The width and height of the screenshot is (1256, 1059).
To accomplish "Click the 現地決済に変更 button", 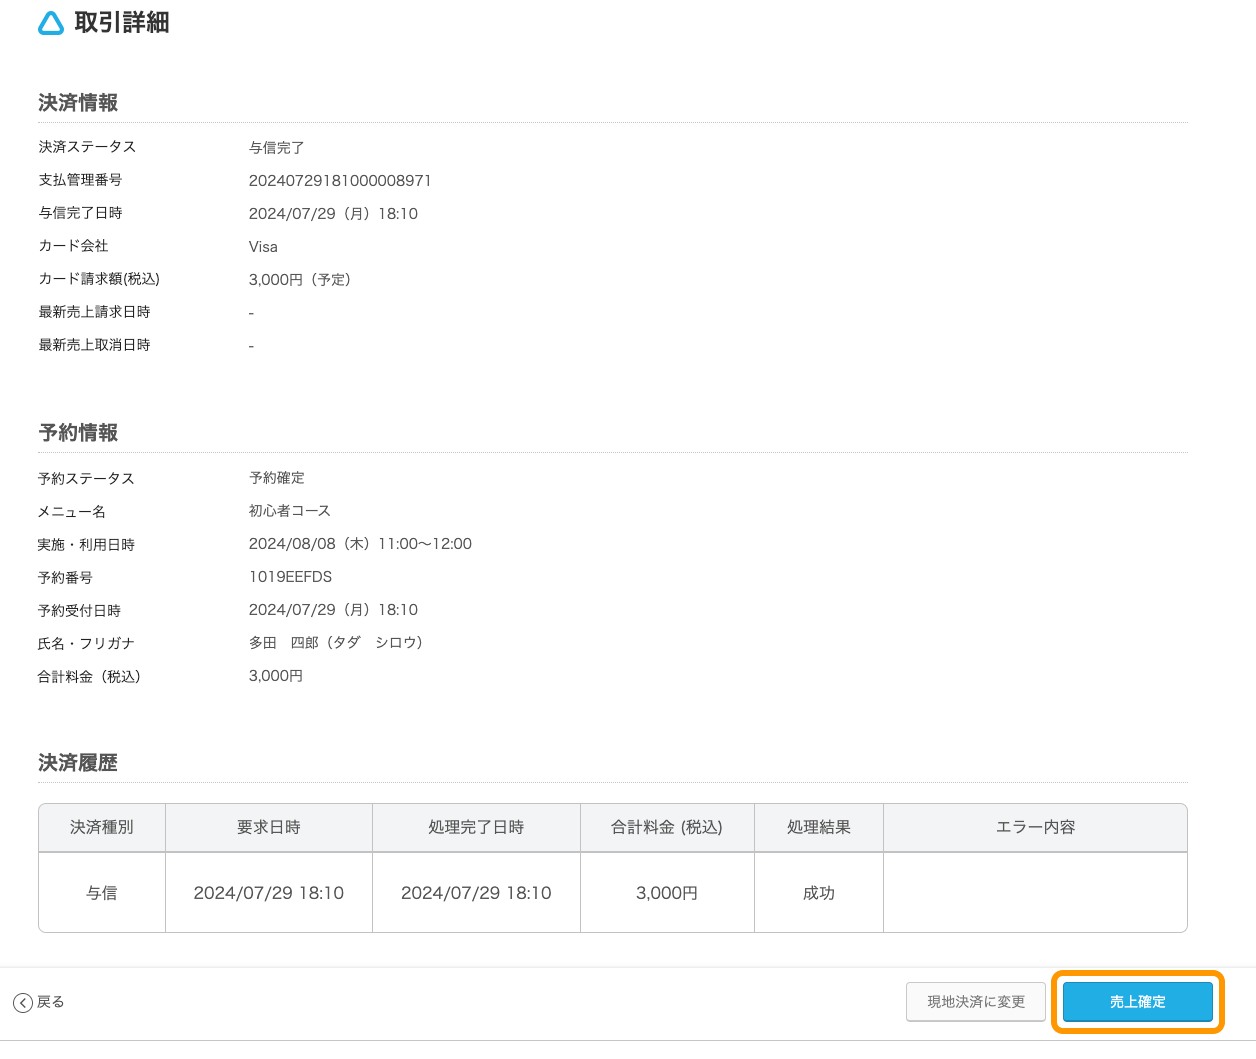I will pyautogui.click(x=976, y=1001).
